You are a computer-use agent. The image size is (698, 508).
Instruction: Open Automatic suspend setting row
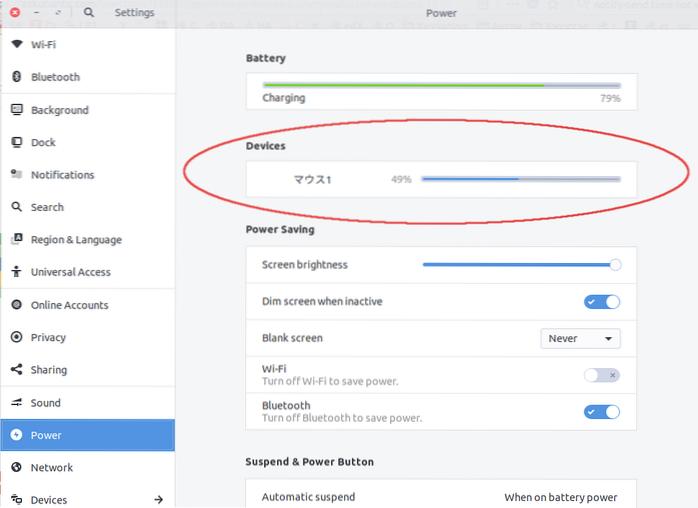click(440, 496)
